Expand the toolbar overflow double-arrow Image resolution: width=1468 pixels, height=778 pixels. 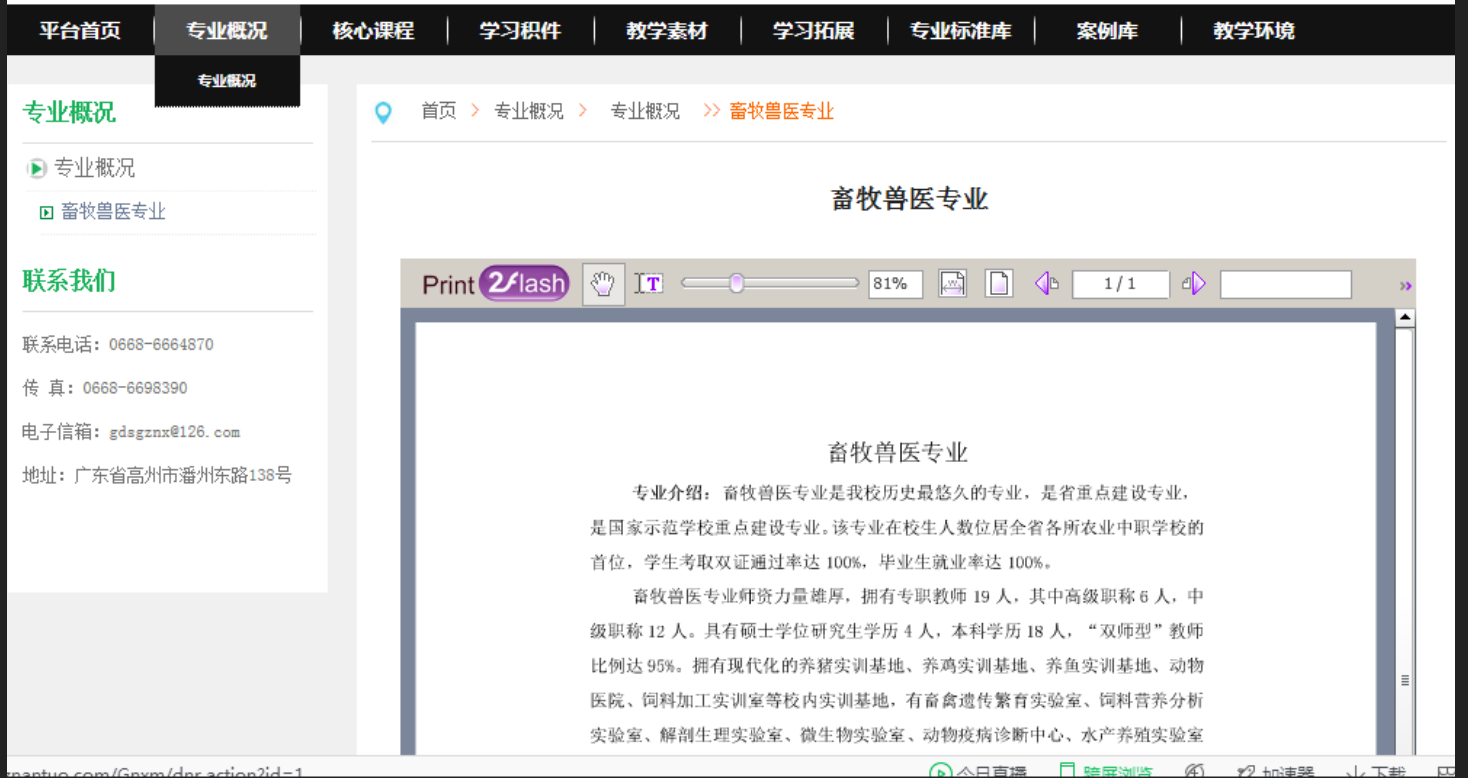click(1405, 286)
